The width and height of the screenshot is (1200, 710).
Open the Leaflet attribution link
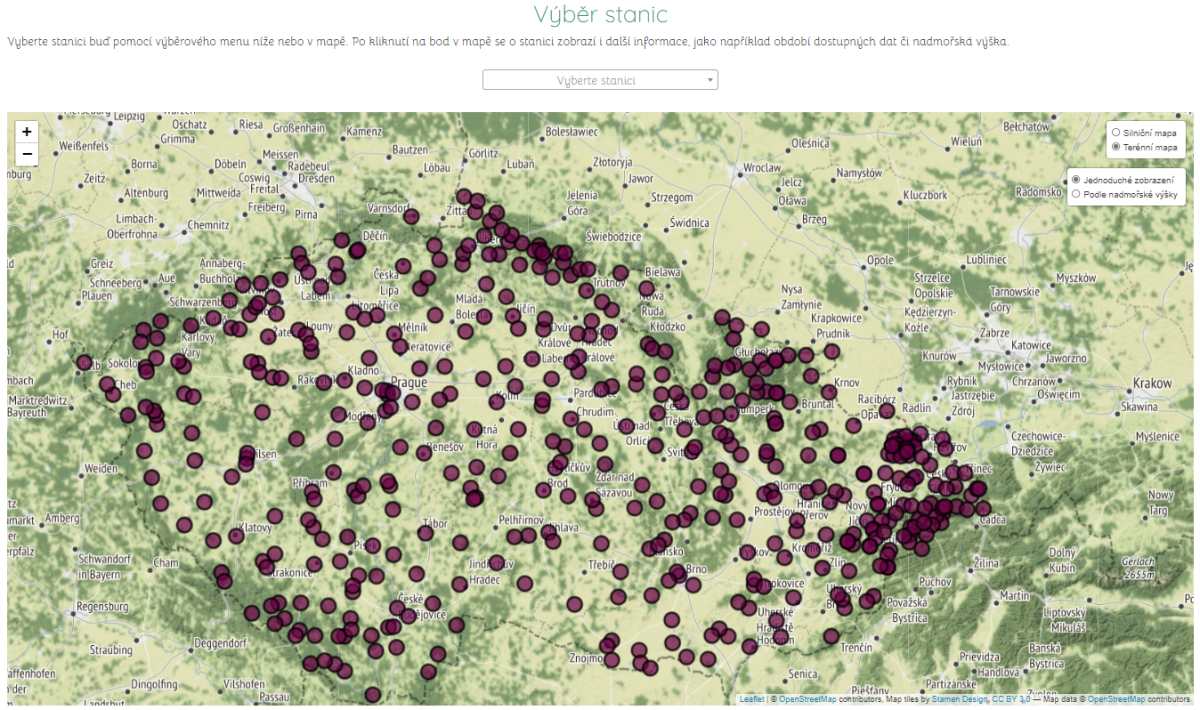coord(751,699)
